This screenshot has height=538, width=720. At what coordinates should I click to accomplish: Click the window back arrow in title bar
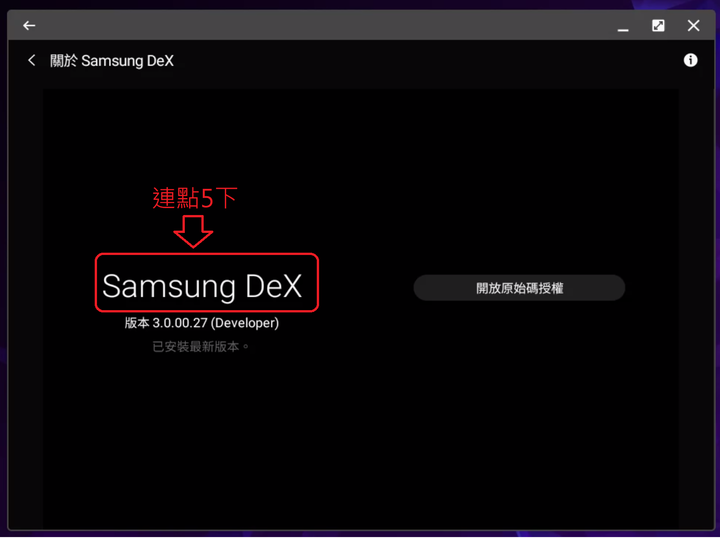(x=29, y=26)
